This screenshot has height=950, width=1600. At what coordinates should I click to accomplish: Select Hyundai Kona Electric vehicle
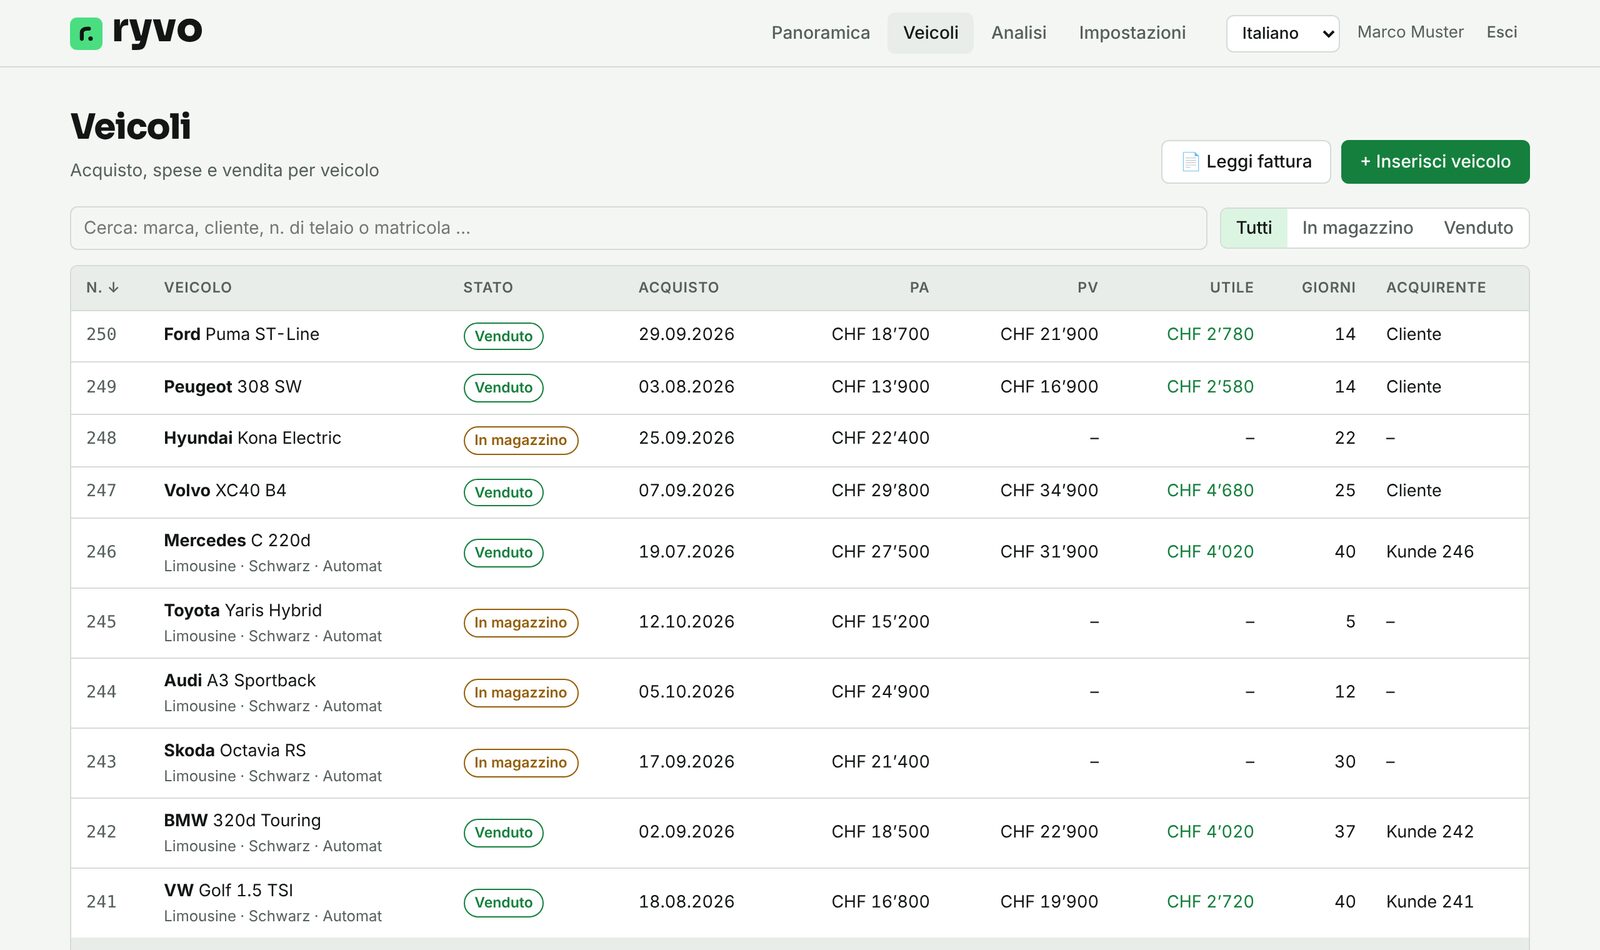800,440
